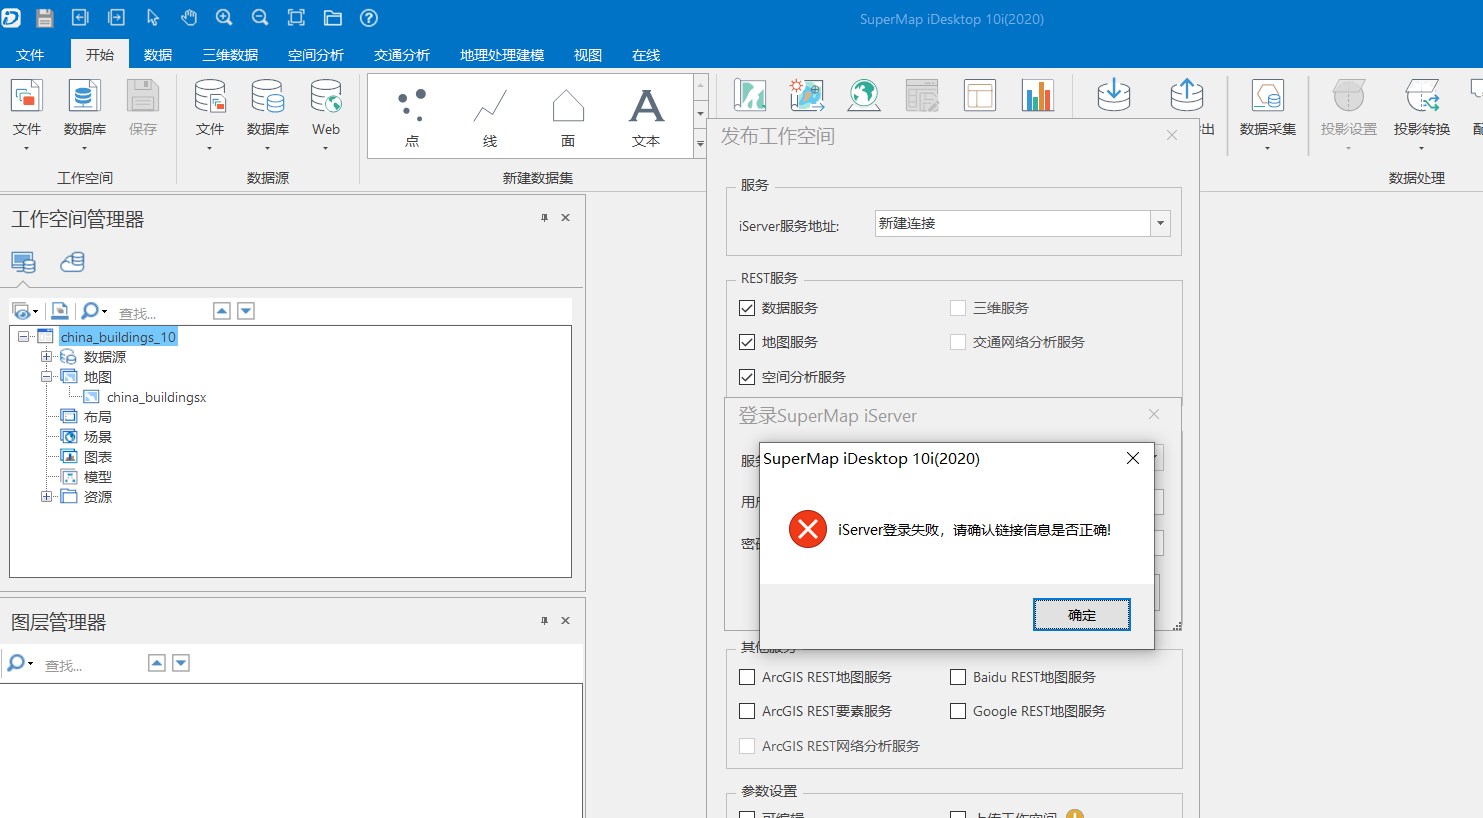Enable Google REST地图服务 checkbox
The image size is (1483, 818).
[x=958, y=711]
